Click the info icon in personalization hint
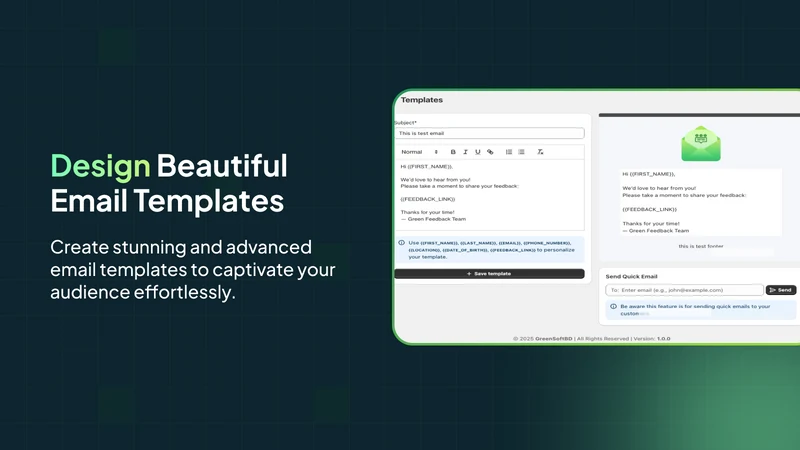 (x=402, y=243)
